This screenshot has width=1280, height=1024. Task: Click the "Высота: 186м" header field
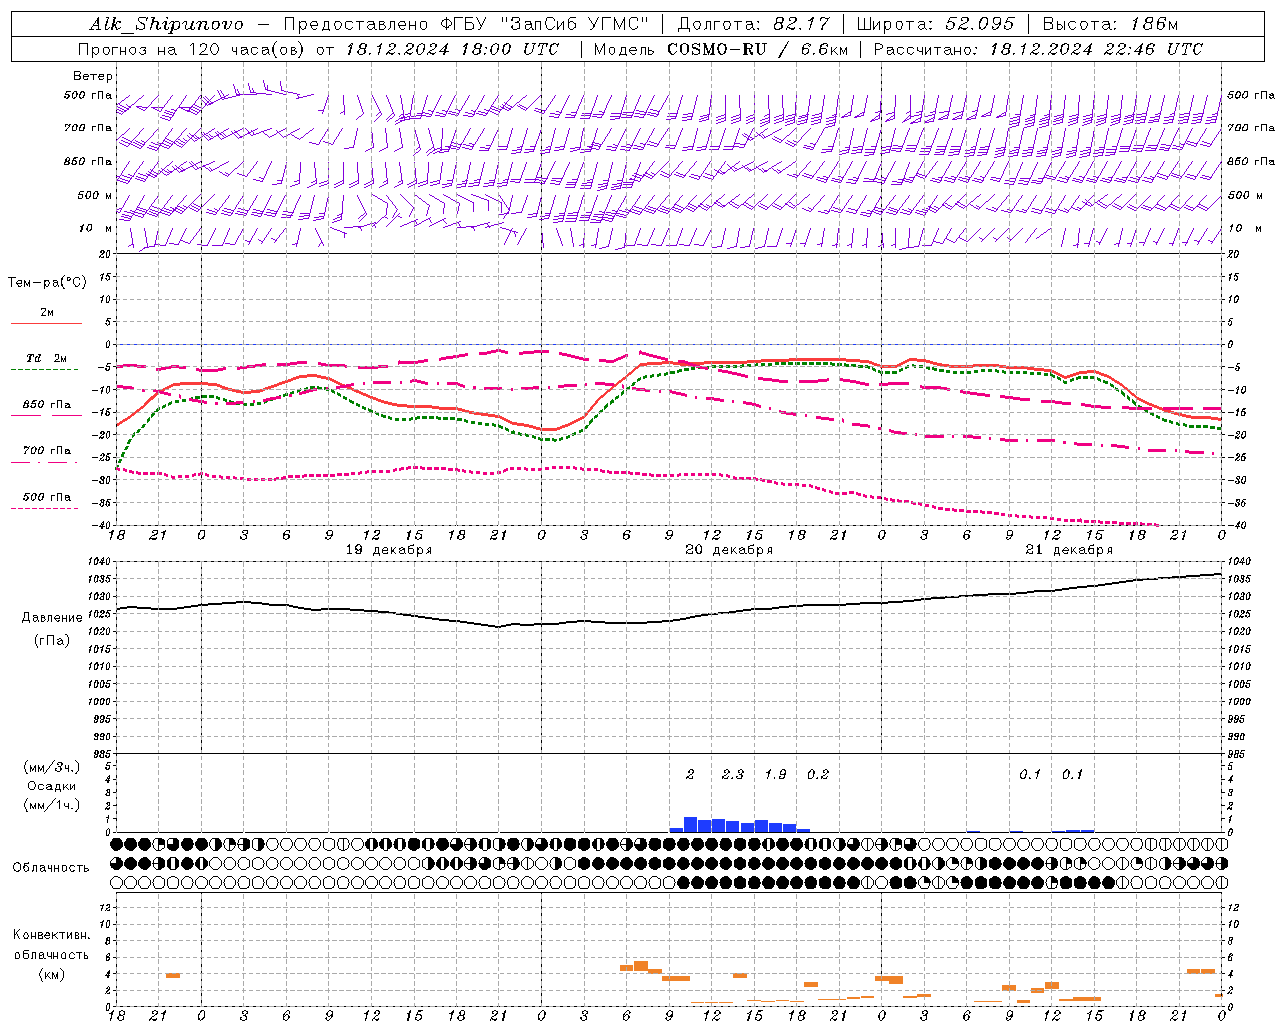pyautogui.click(x=1110, y=24)
